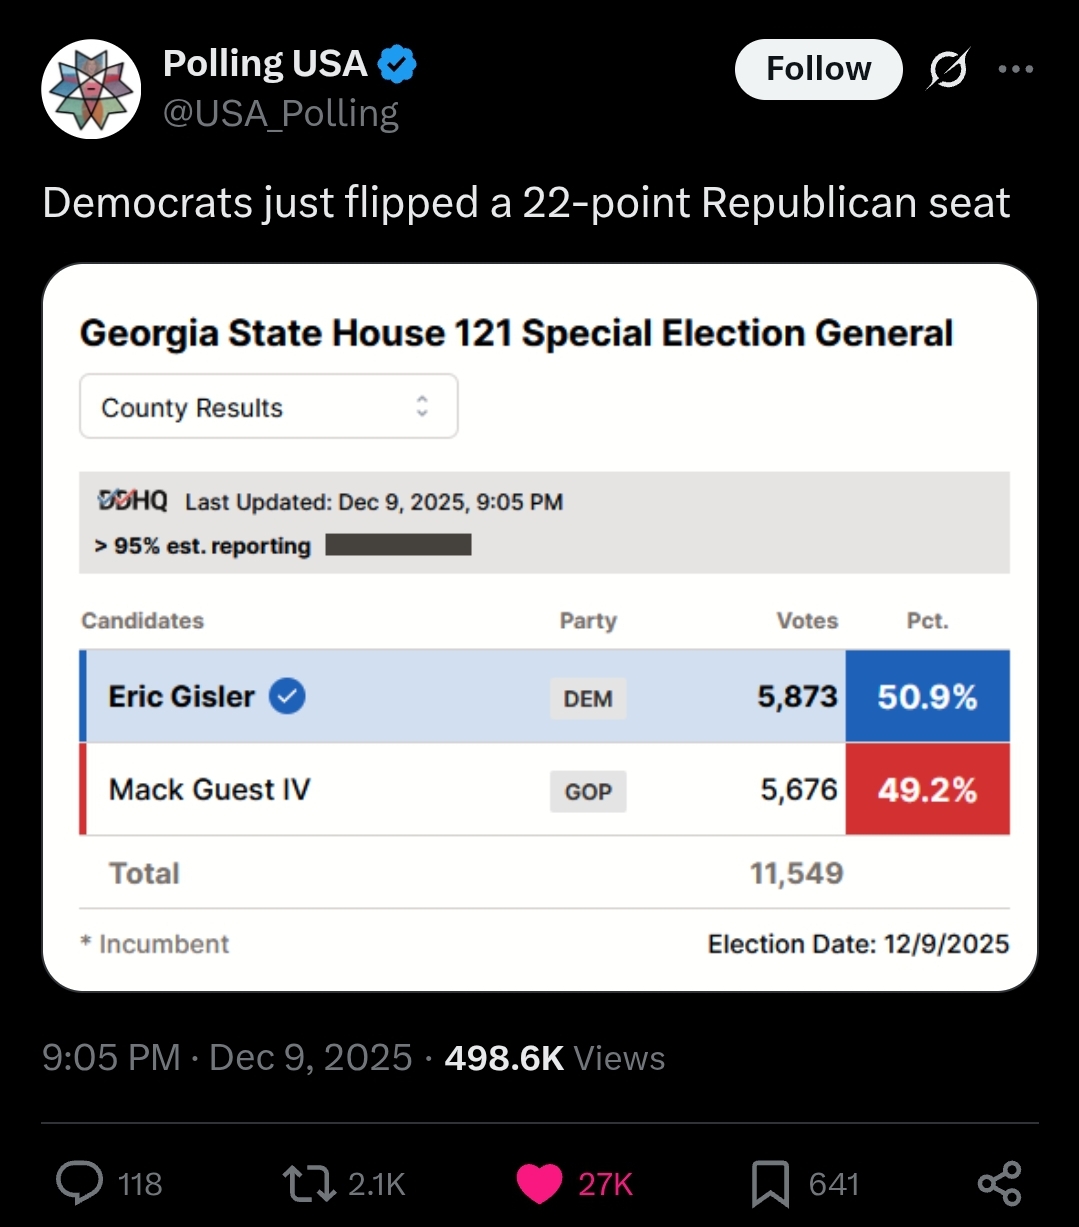The height and width of the screenshot is (1227, 1079).
Task: Click the Polling USA display name
Action: (265, 65)
